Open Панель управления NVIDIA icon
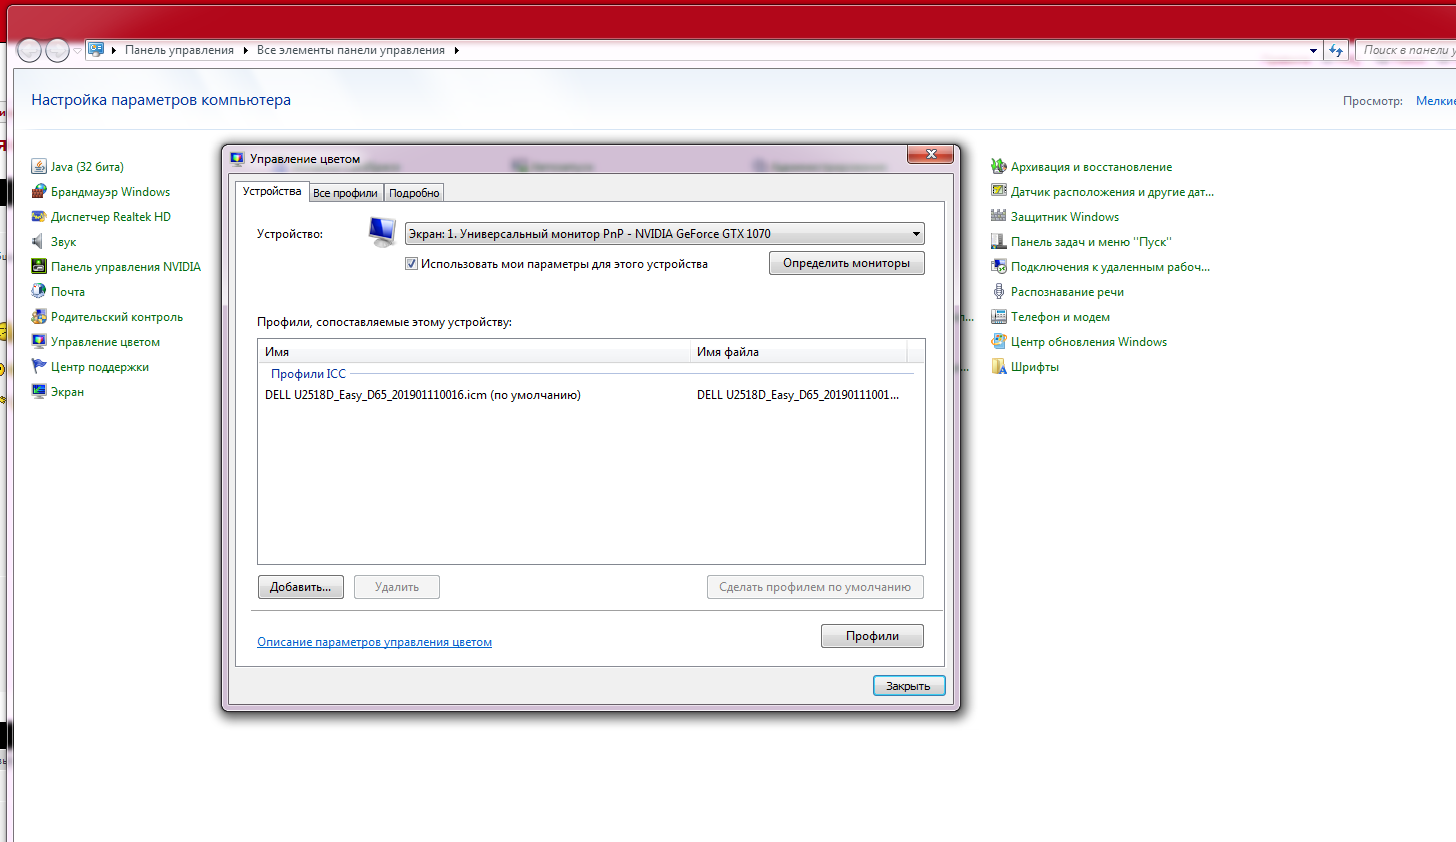1456x842 pixels. click(x=39, y=267)
